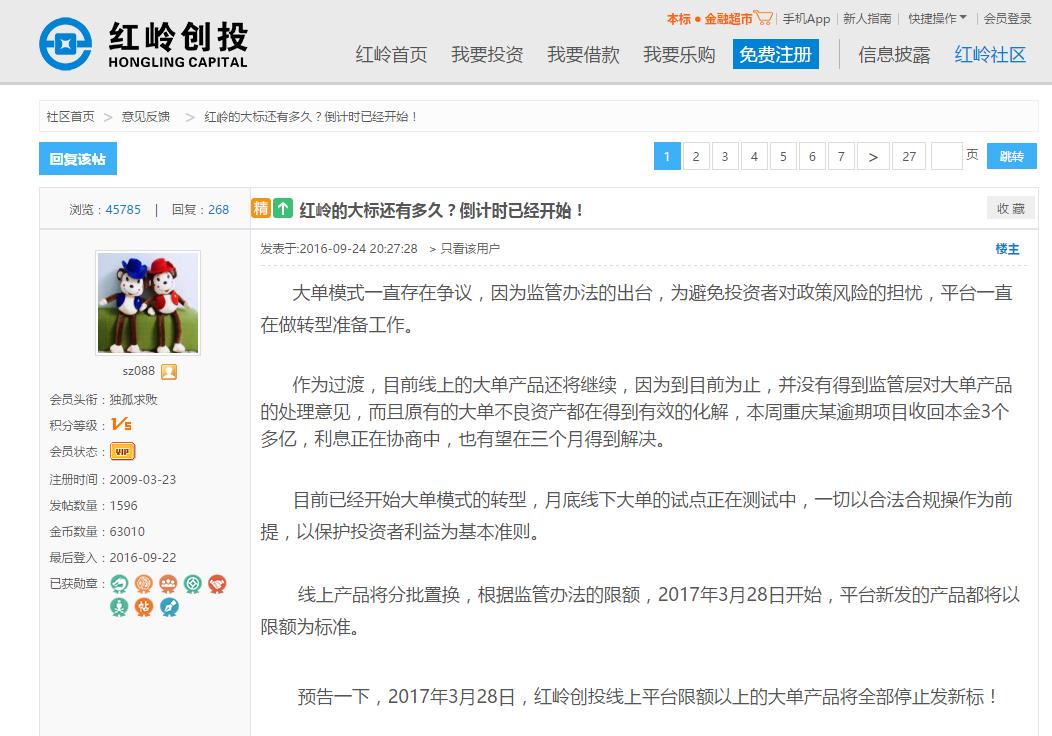Click the registration date 2009-03-23
This screenshot has height=736, width=1052.
coord(143,480)
